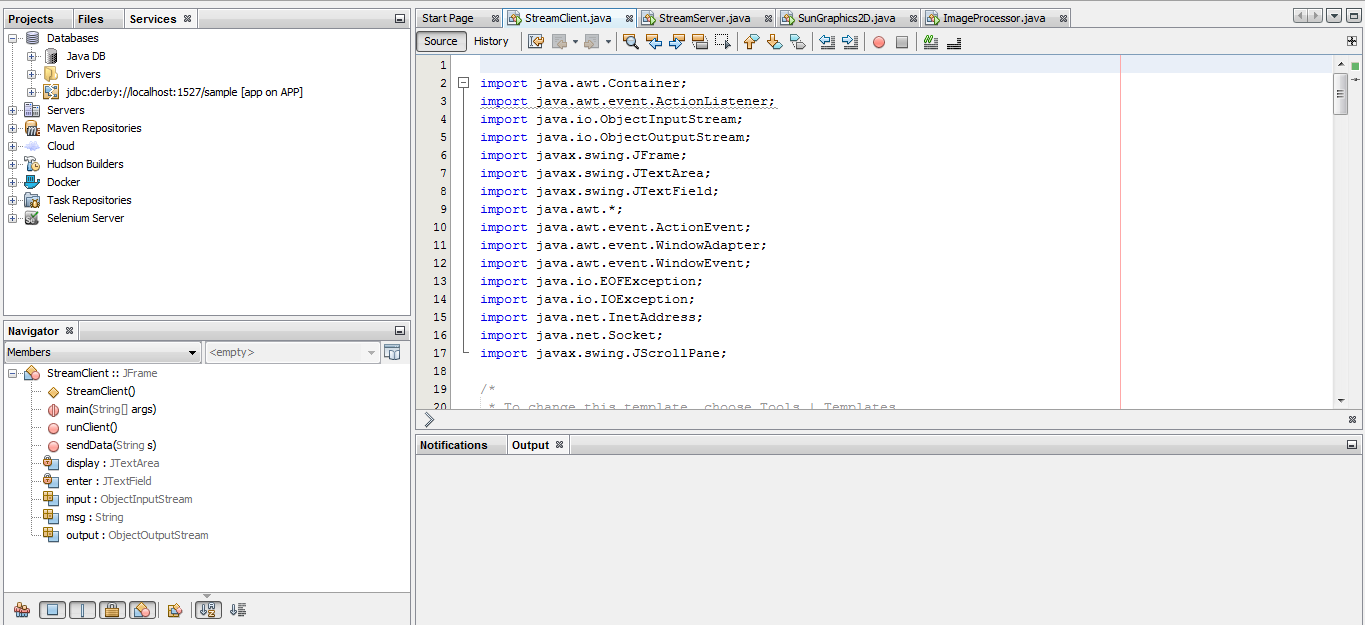The height and width of the screenshot is (625, 1365).
Task: Shift the current line left
Action: click(826, 42)
